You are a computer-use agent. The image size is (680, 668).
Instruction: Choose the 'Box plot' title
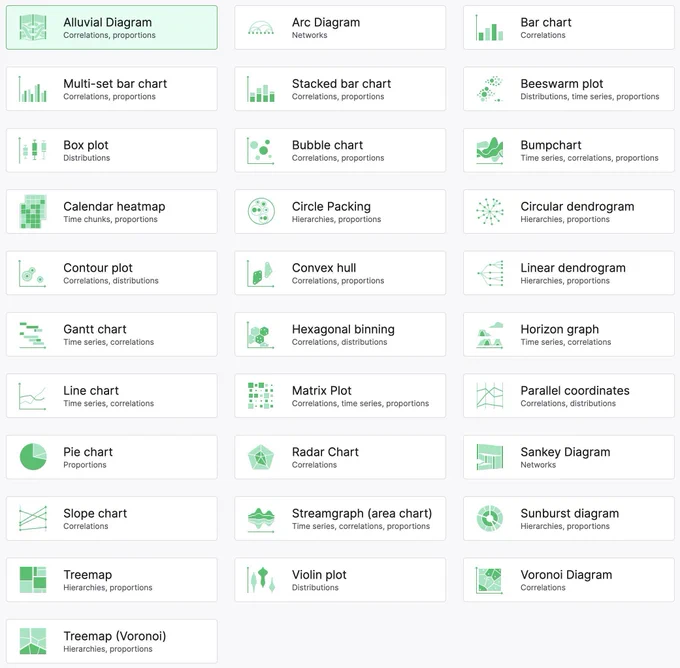pos(86,145)
